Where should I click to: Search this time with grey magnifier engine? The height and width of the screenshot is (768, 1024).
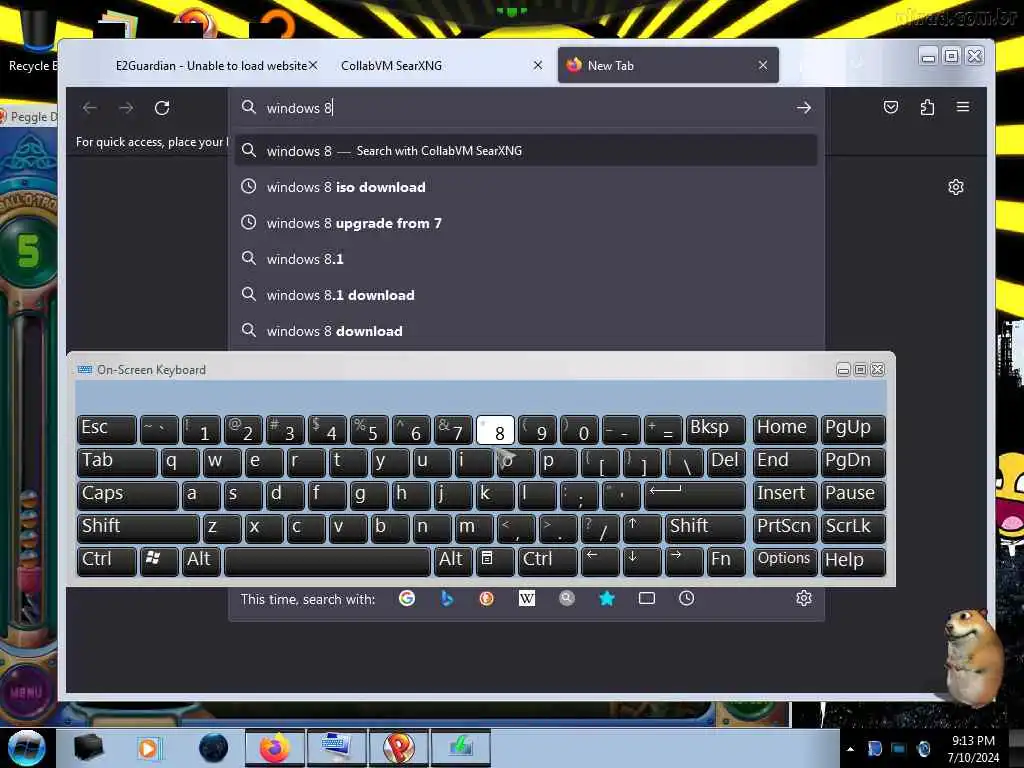point(567,598)
